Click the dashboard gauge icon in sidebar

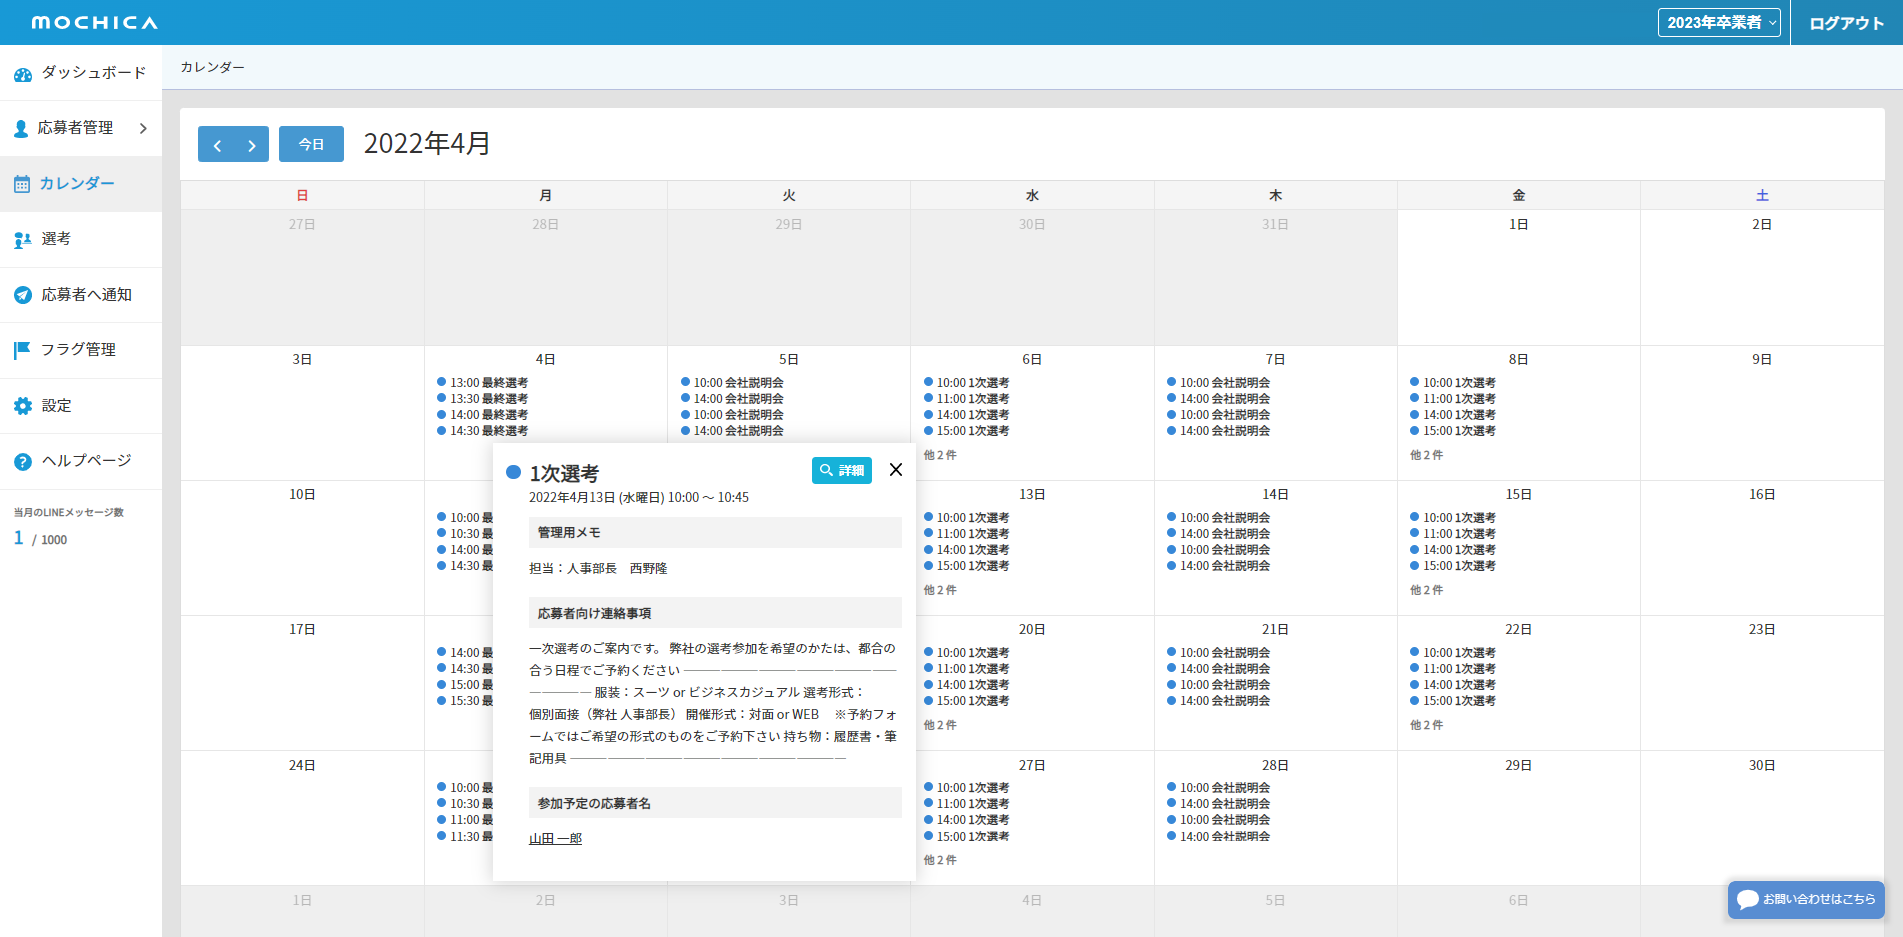[x=23, y=74]
